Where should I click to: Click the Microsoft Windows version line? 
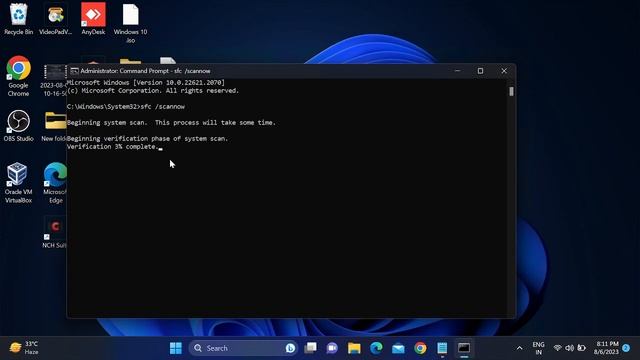click(x=146, y=83)
